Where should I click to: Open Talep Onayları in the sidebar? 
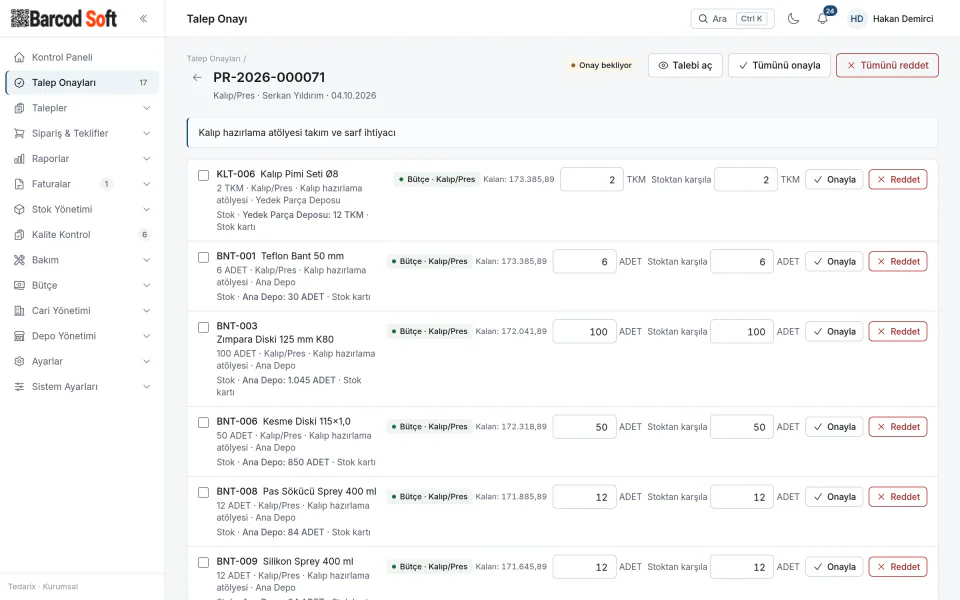pyautogui.click(x=82, y=83)
